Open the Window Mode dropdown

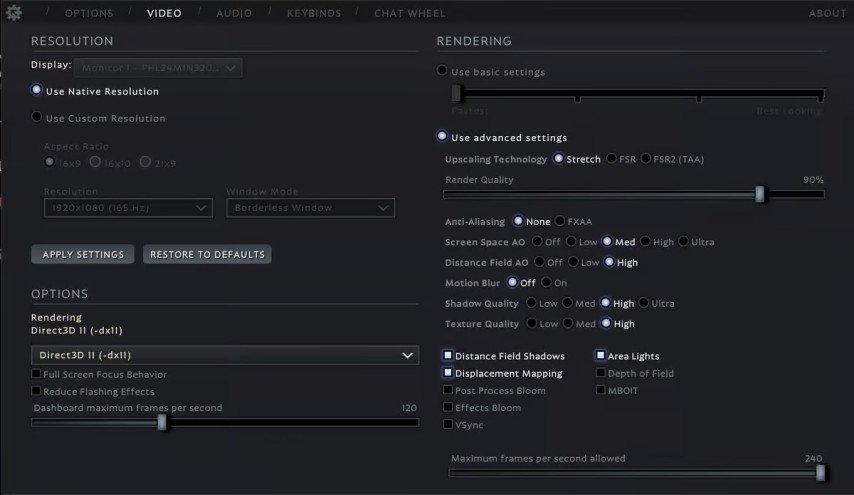[x=310, y=208]
